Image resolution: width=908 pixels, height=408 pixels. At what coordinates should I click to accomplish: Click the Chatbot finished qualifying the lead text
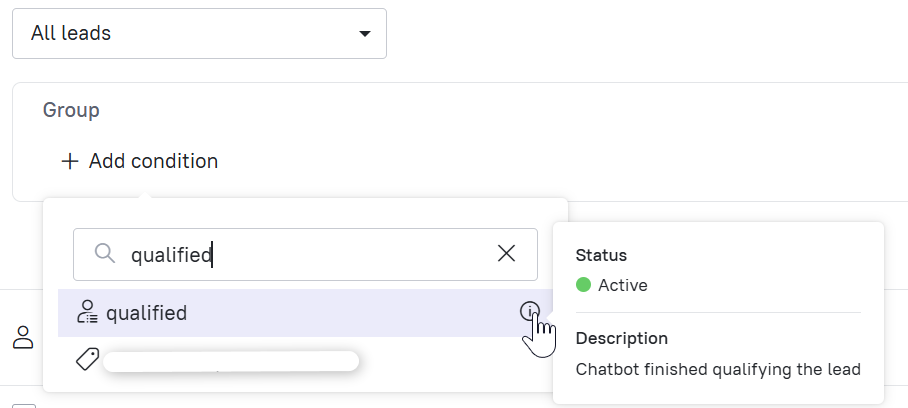(x=718, y=369)
